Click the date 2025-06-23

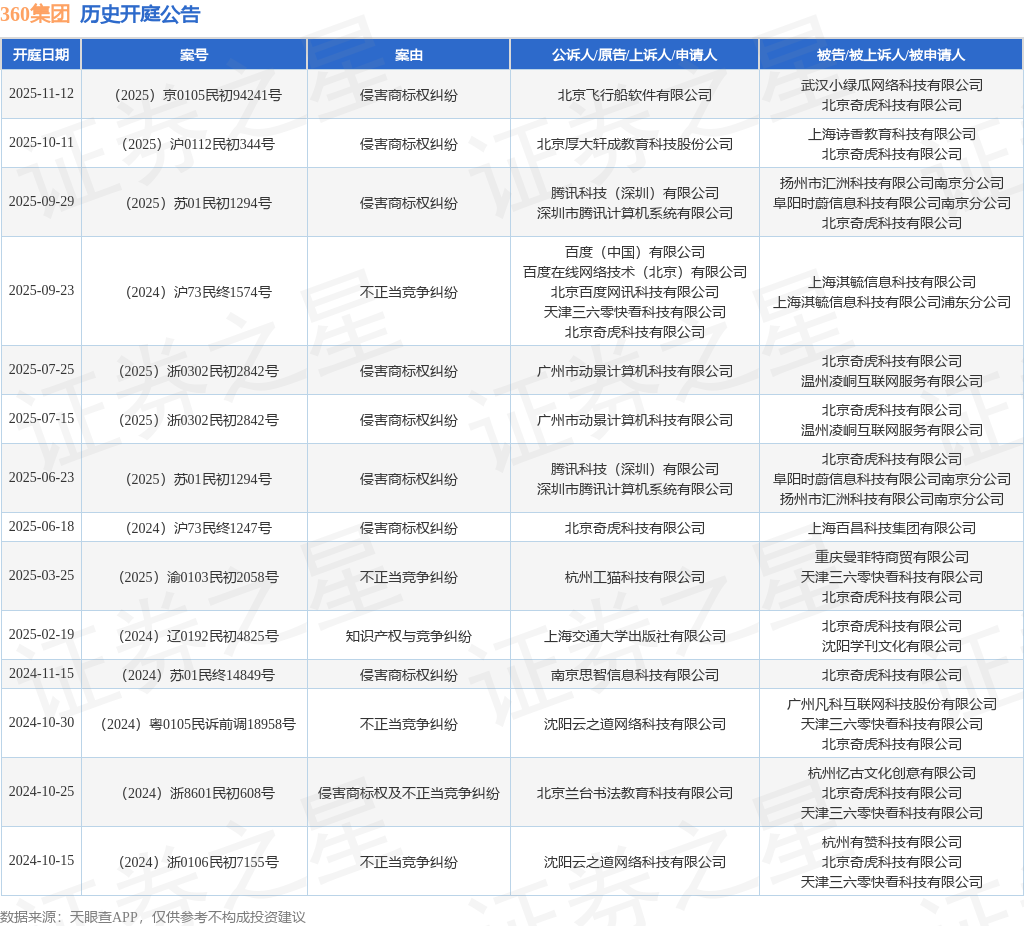(41, 477)
